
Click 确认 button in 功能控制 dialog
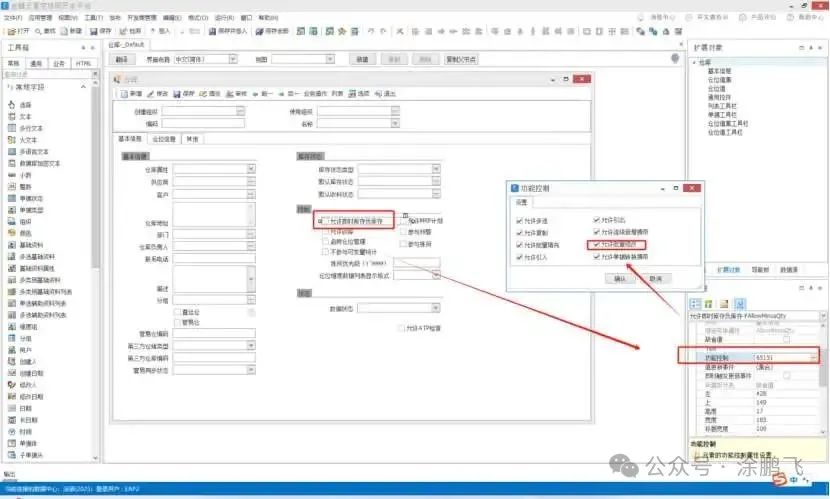(x=619, y=279)
